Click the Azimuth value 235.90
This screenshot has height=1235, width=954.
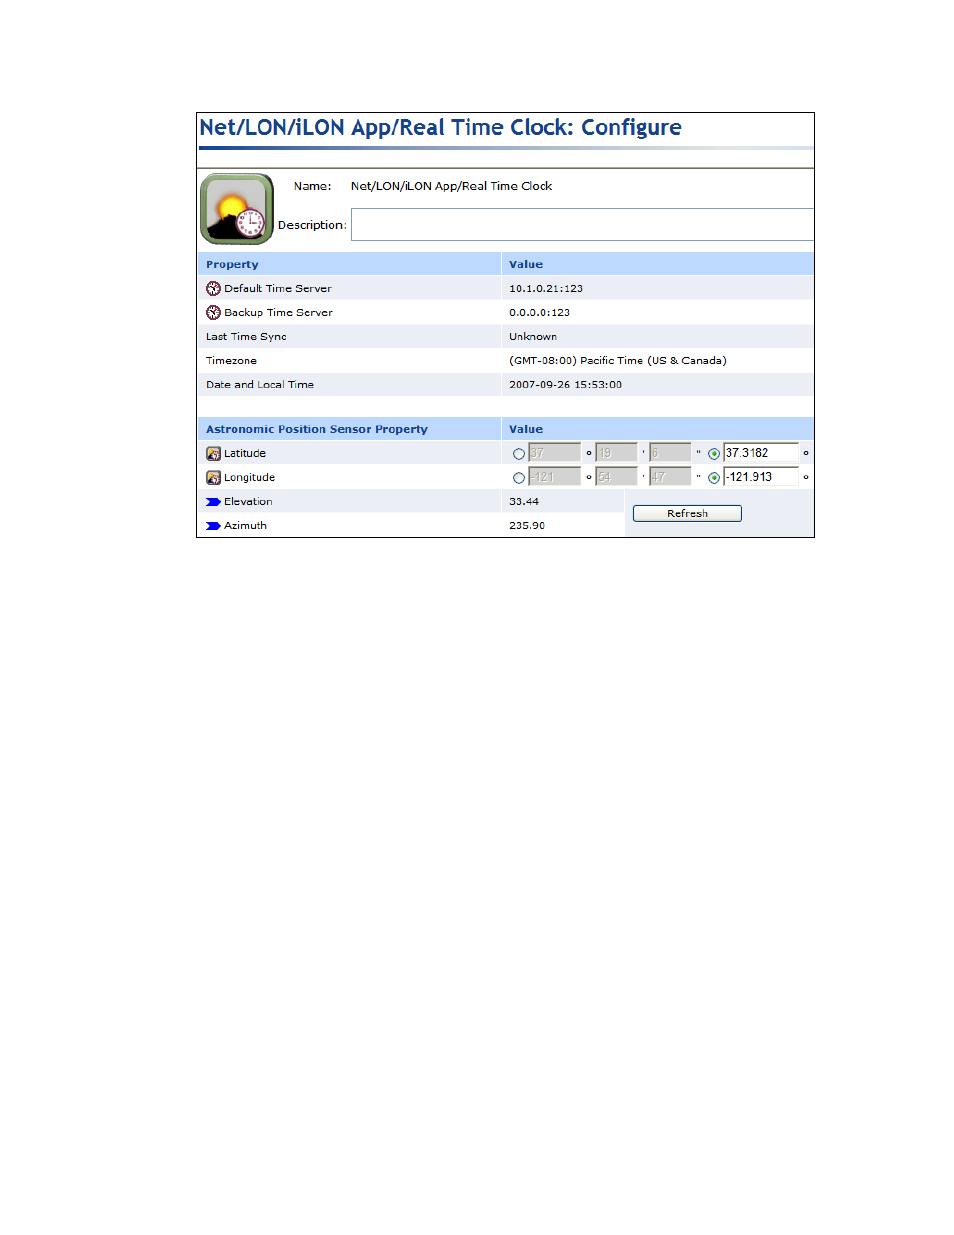coord(527,526)
